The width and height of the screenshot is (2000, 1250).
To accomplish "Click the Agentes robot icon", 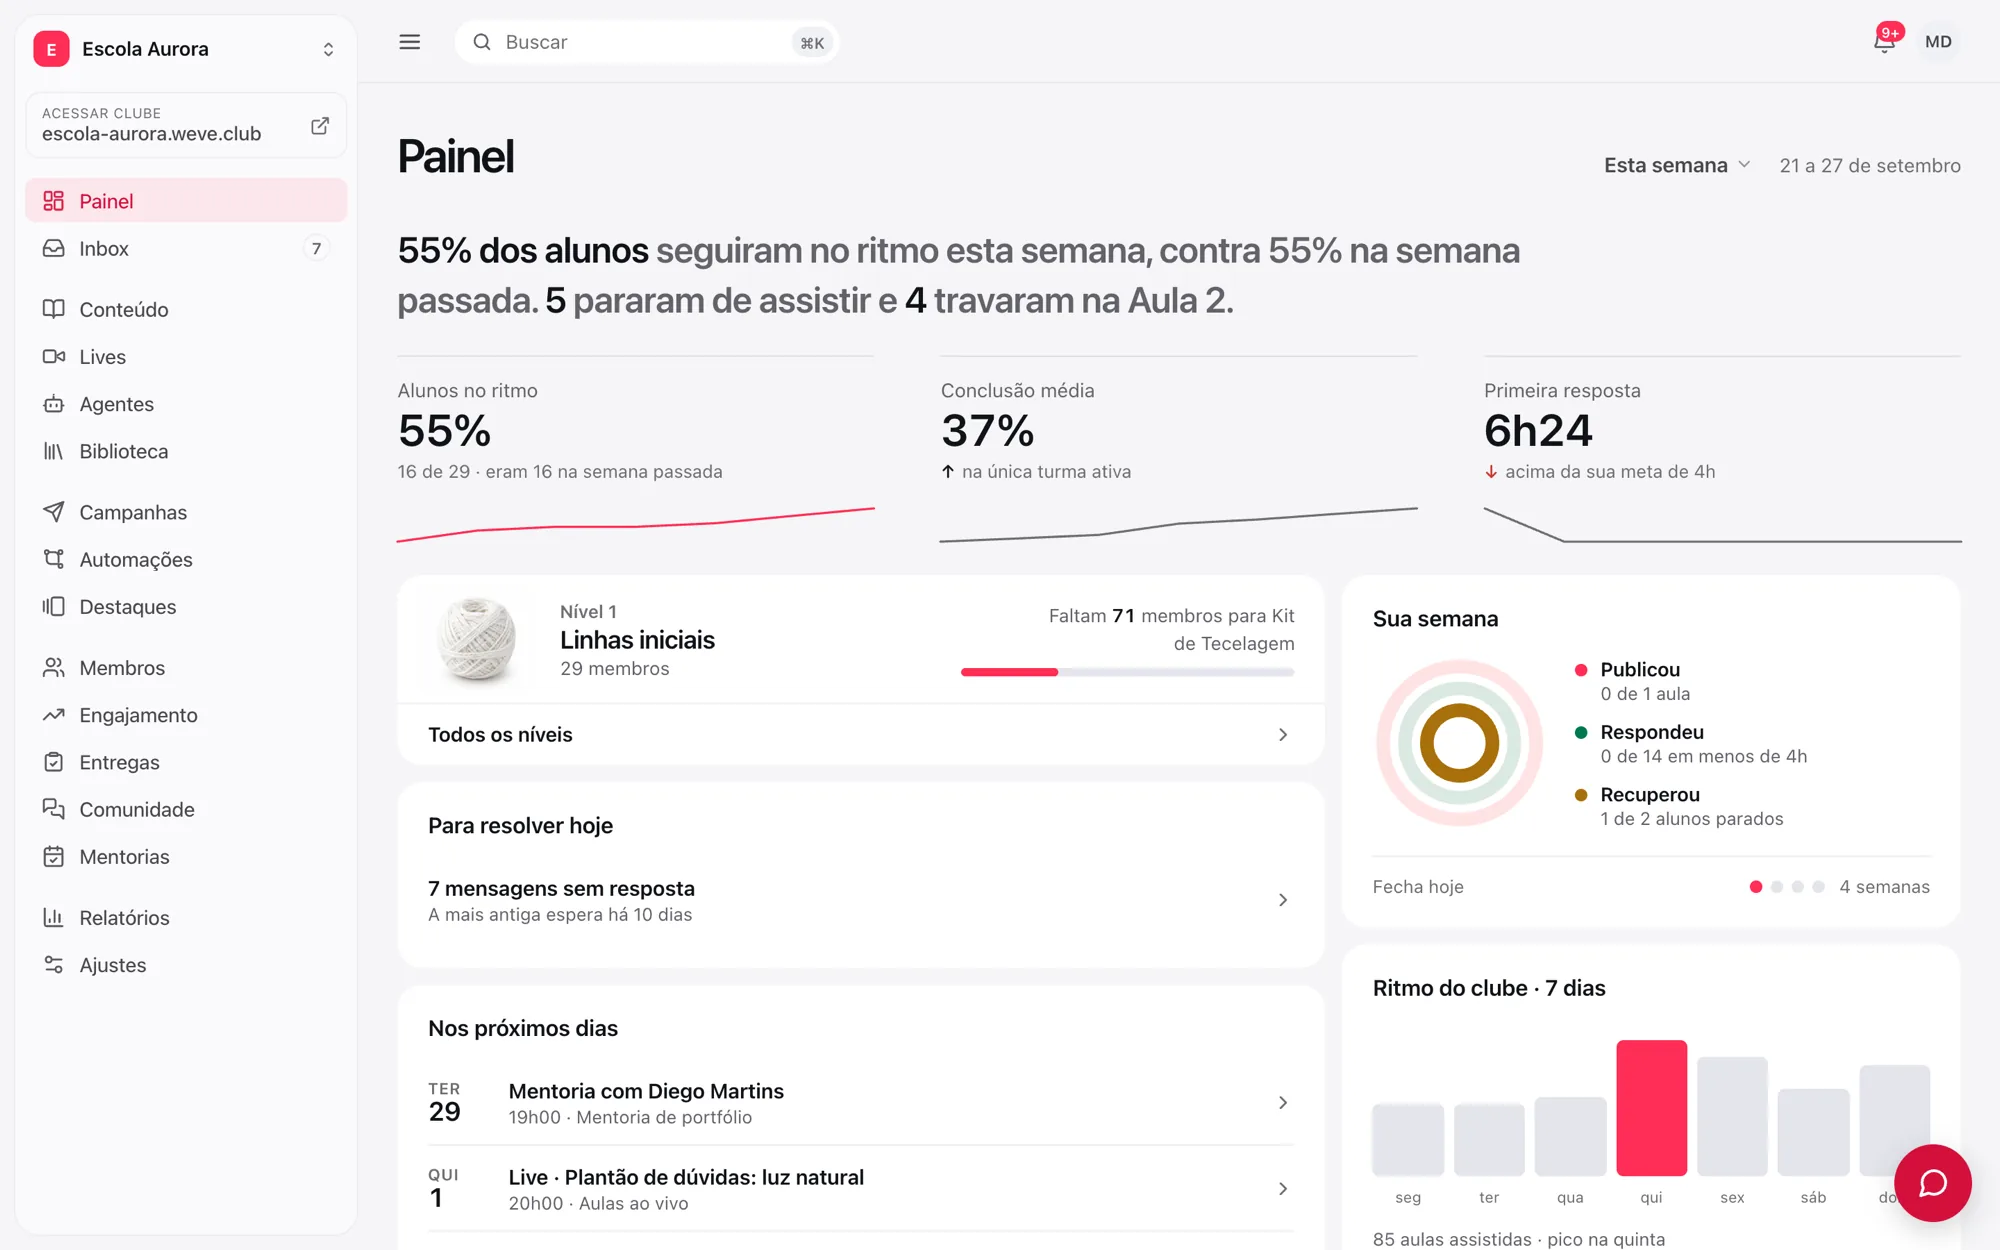I will [54, 404].
